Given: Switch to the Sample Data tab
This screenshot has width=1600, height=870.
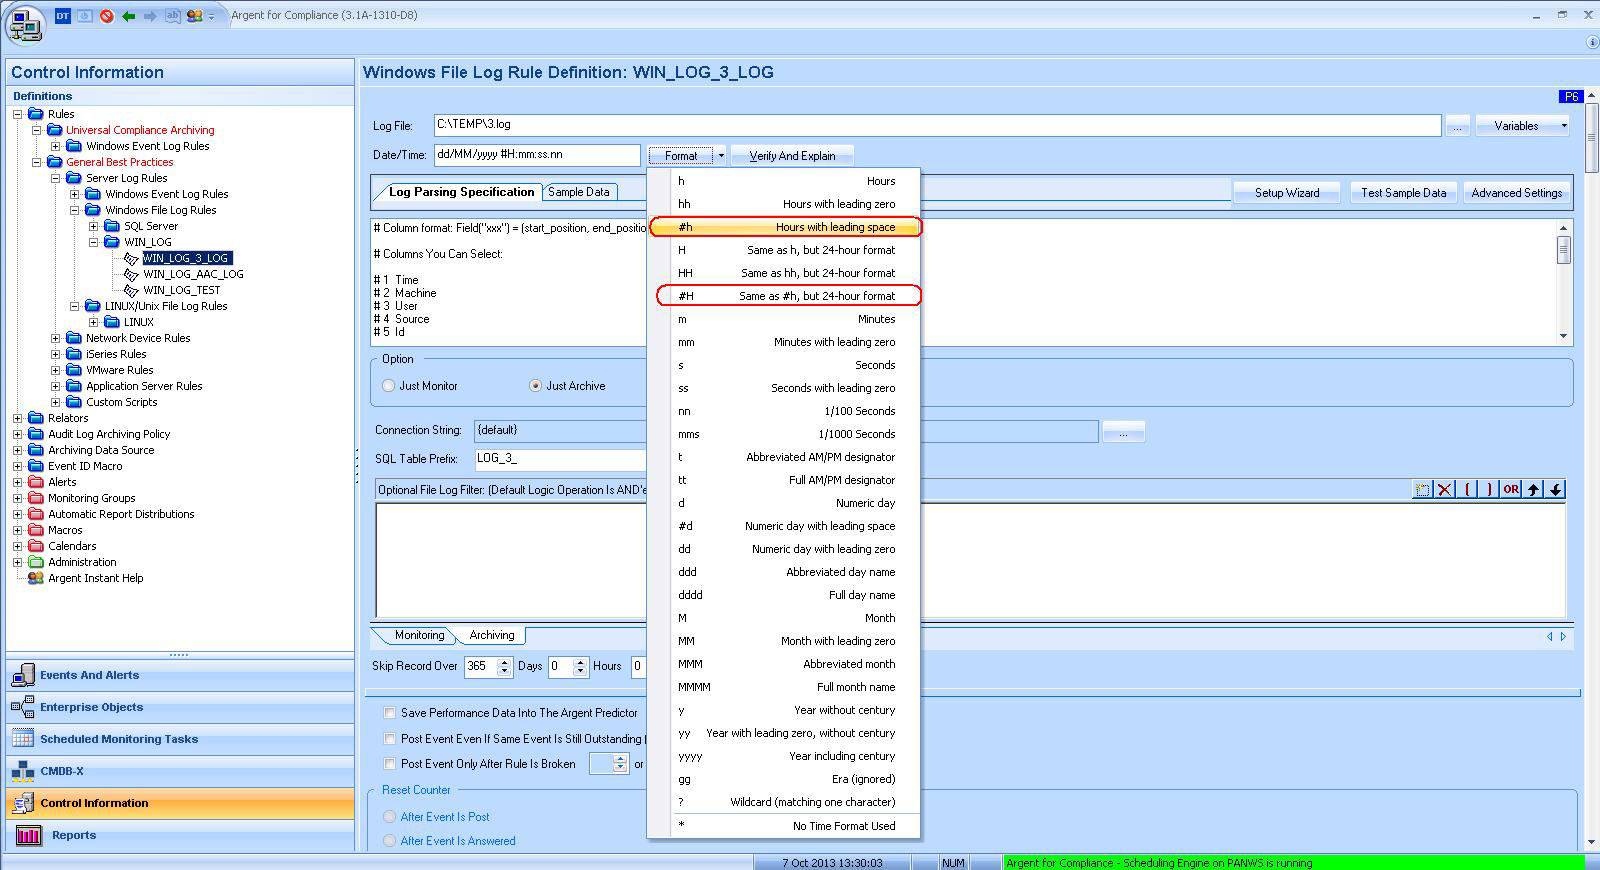Looking at the screenshot, I should (578, 192).
